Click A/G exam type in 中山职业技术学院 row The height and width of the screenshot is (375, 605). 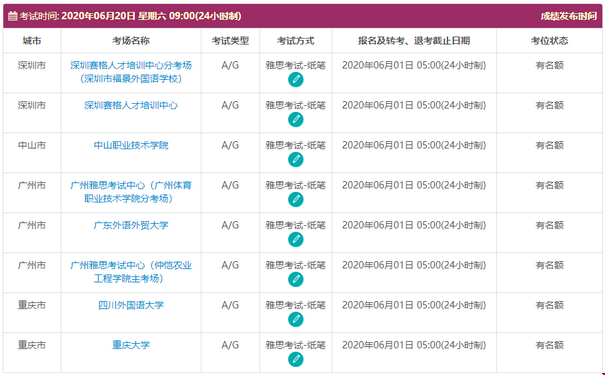230,145
